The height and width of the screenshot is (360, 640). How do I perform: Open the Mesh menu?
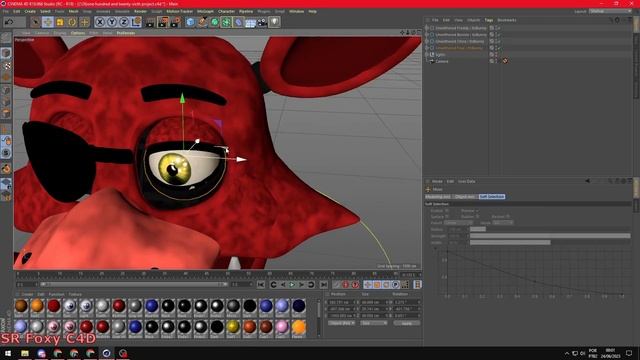[73, 11]
